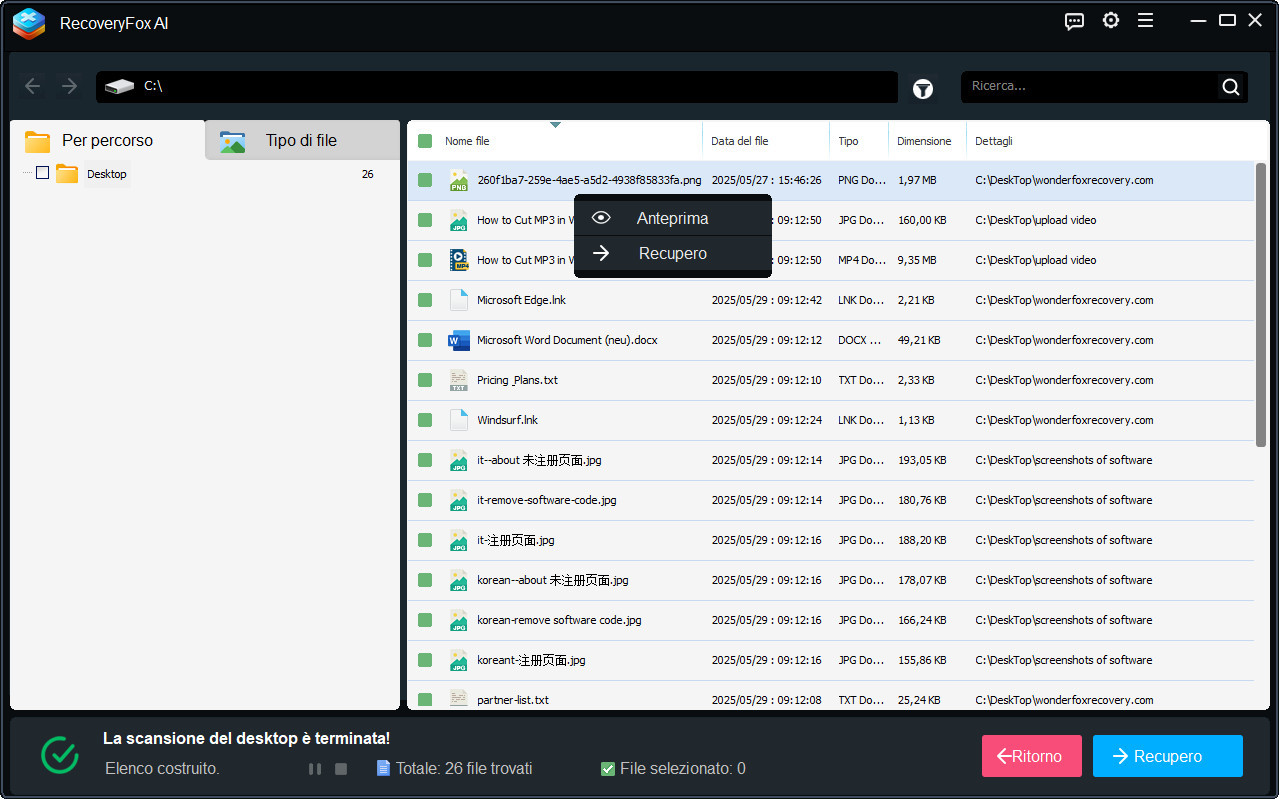Image resolution: width=1279 pixels, height=799 pixels.
Task: Click the file list vertical scrollbar
Action: click(1261, 304)
